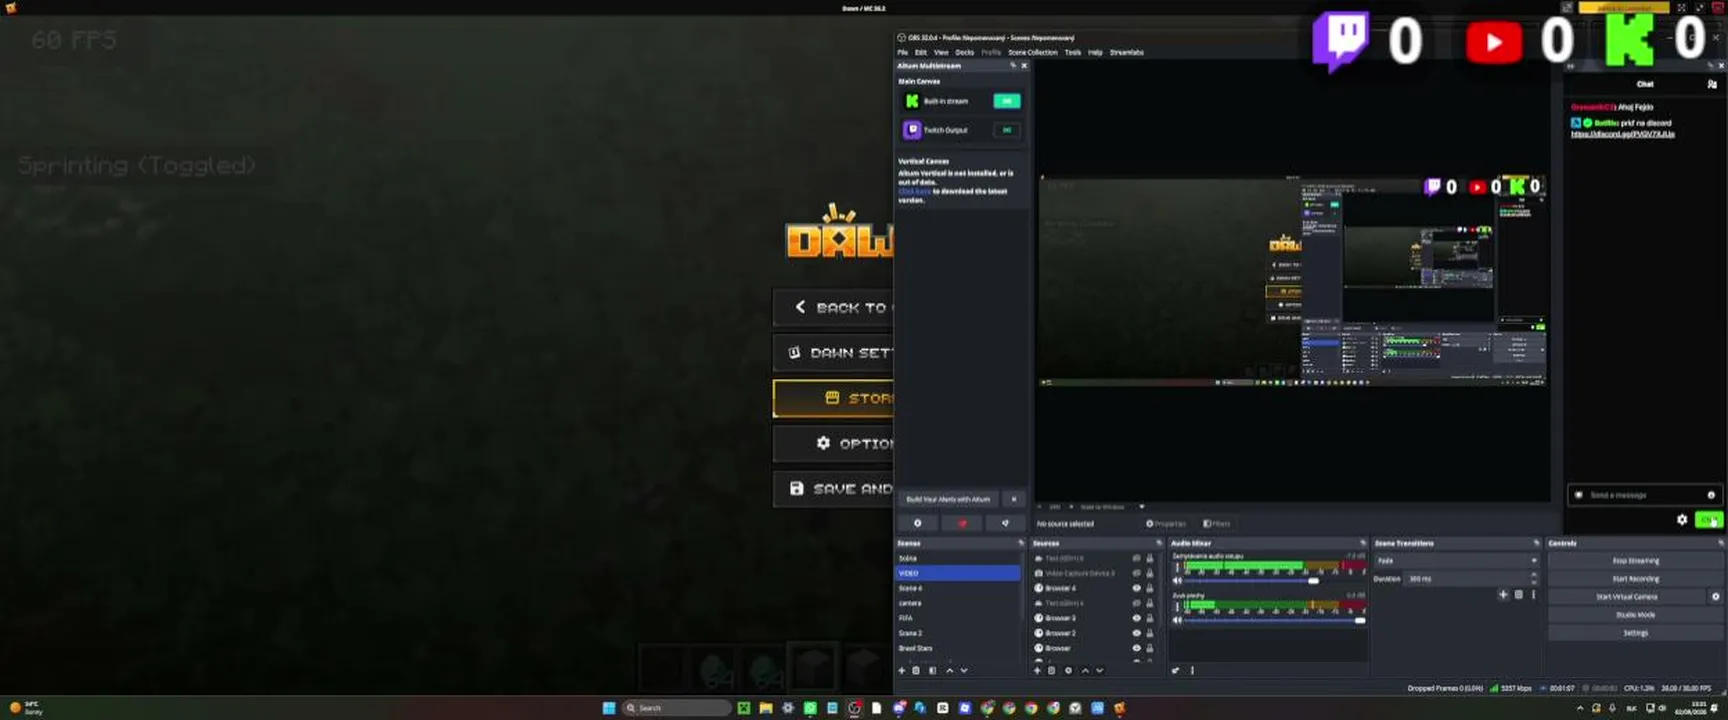Float the Controls dock panel

click(1720, 544)
